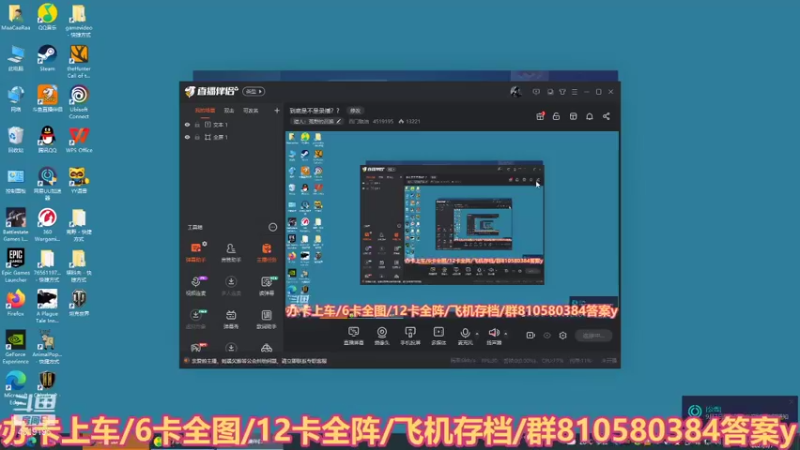Switch to the last scene tab before the plus
The width and height of the screenshot is (800, 450).
tap(251, 111)
